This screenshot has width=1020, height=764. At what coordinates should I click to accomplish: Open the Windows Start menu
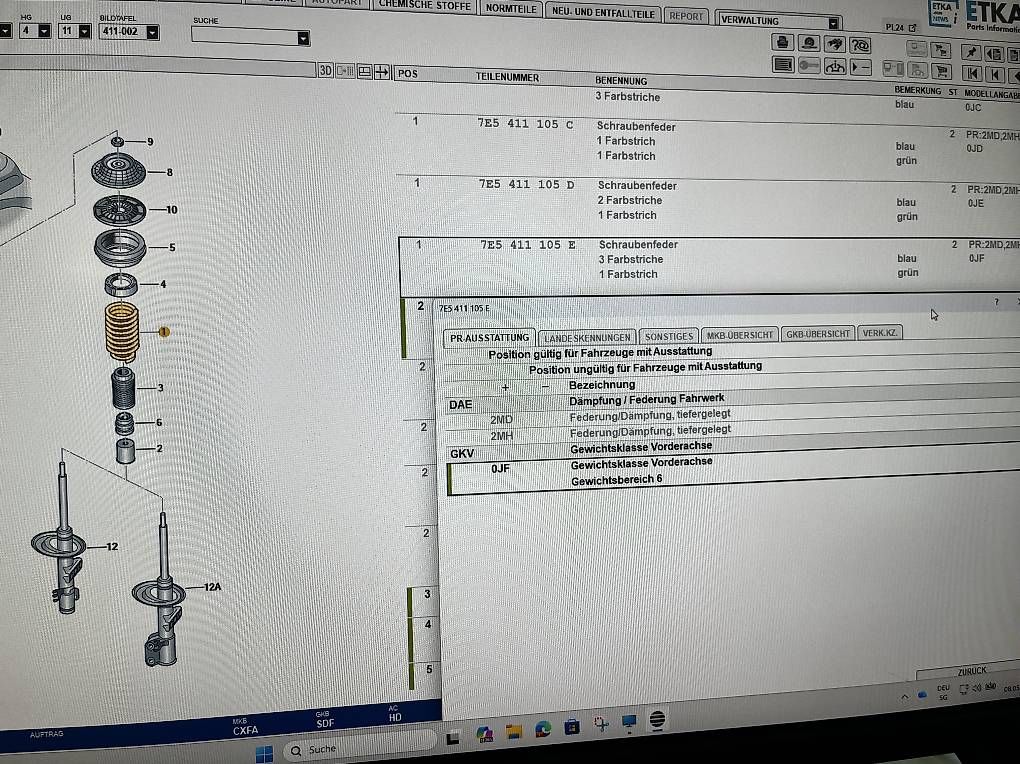(x=265, y=754)
